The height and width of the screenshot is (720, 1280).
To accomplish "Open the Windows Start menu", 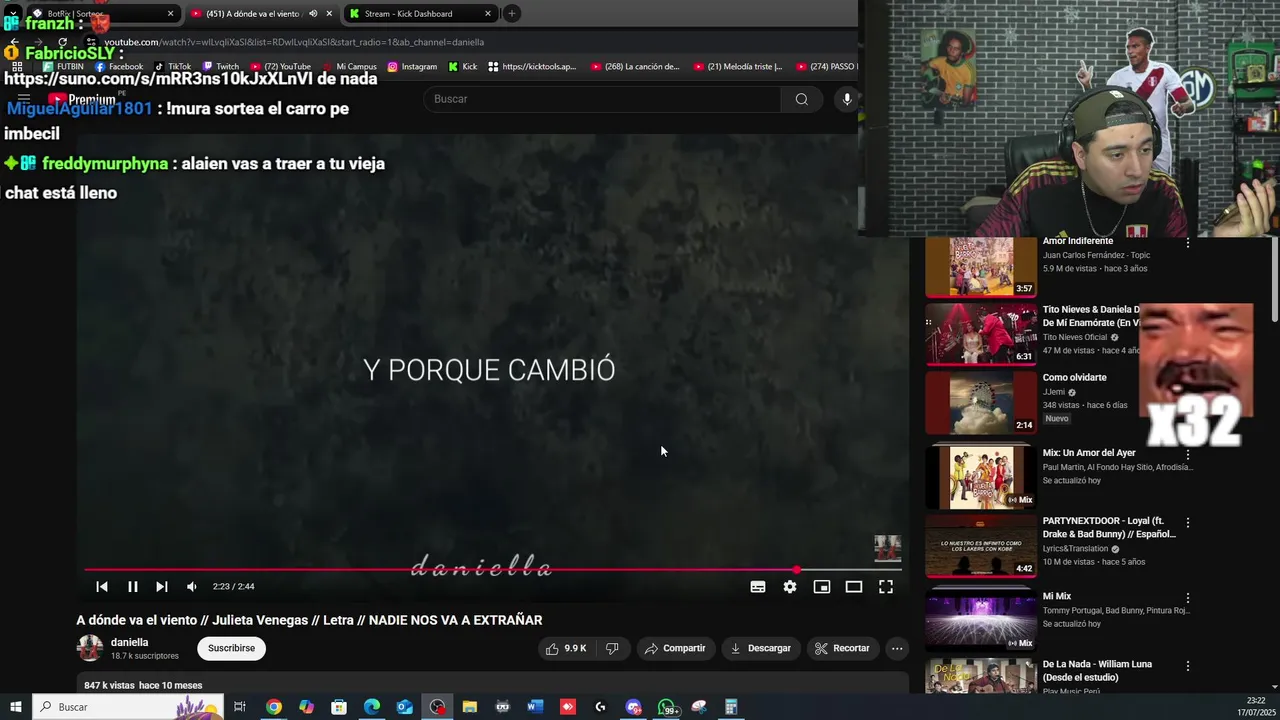I will coord(15,707).
